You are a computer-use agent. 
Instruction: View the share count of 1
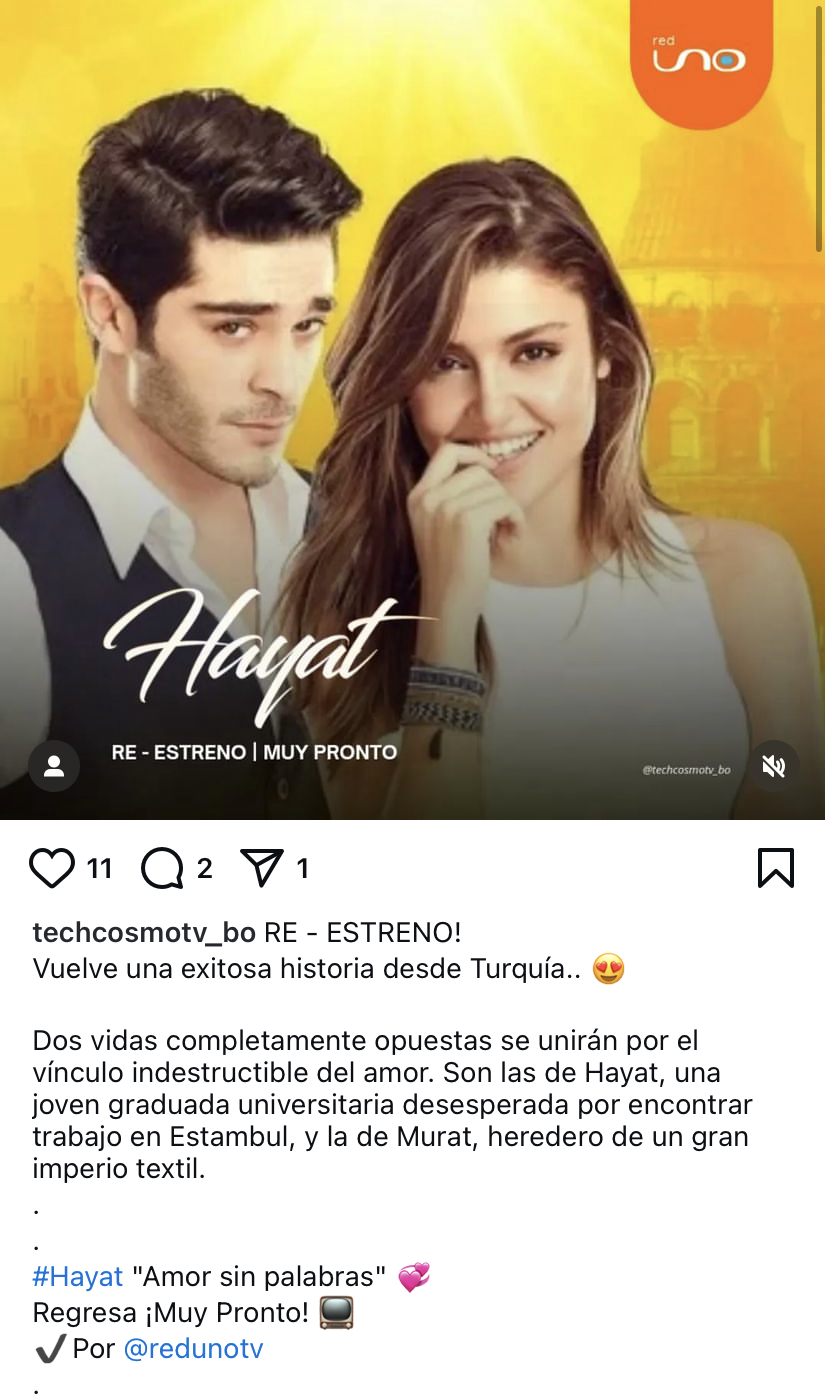[303, 868]
